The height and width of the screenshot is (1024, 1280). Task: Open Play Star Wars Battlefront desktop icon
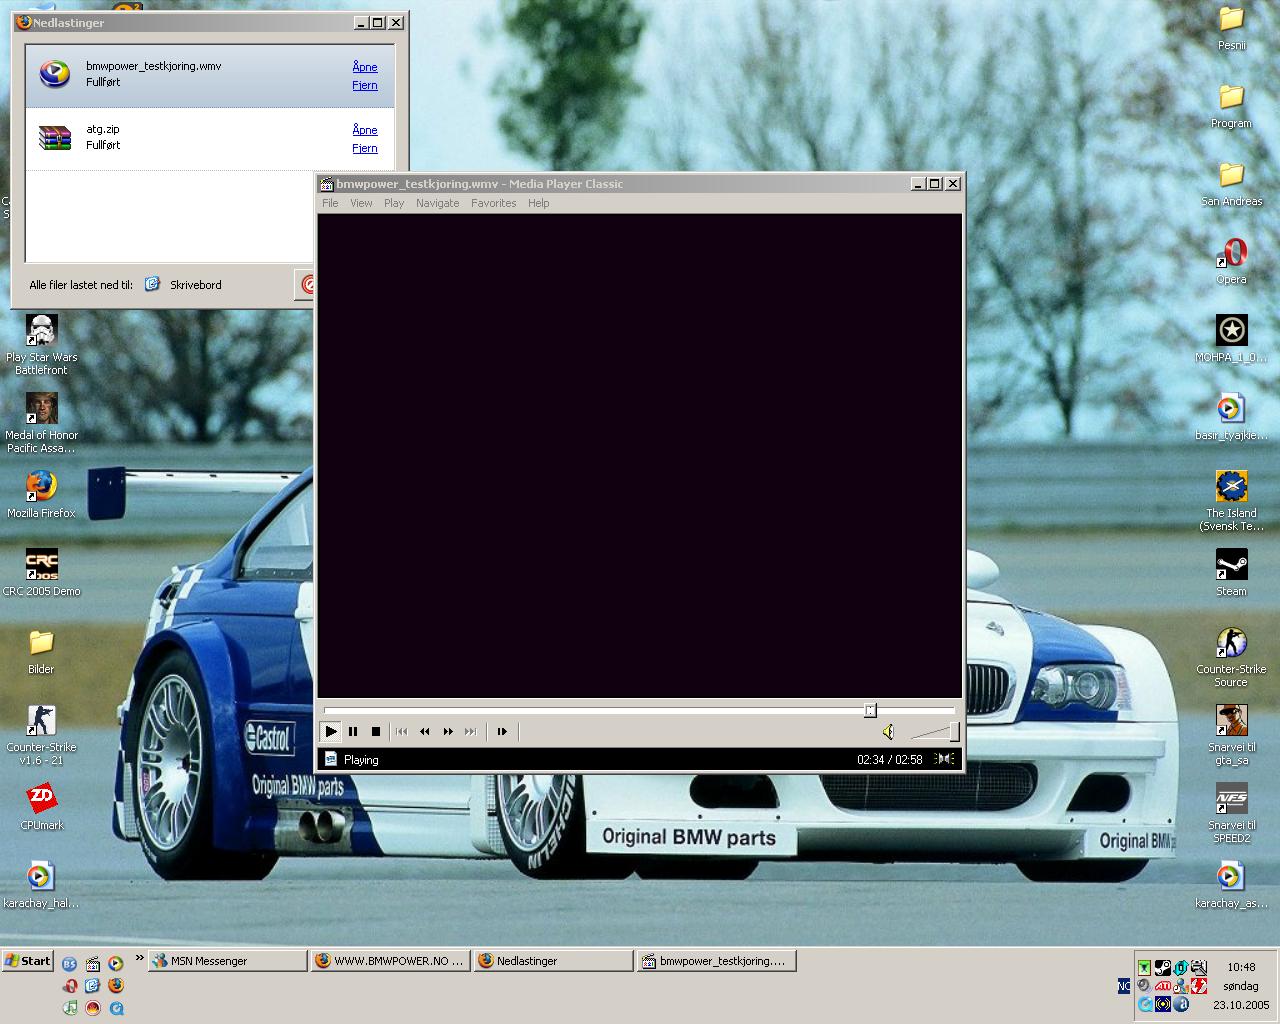coord(41,346)
